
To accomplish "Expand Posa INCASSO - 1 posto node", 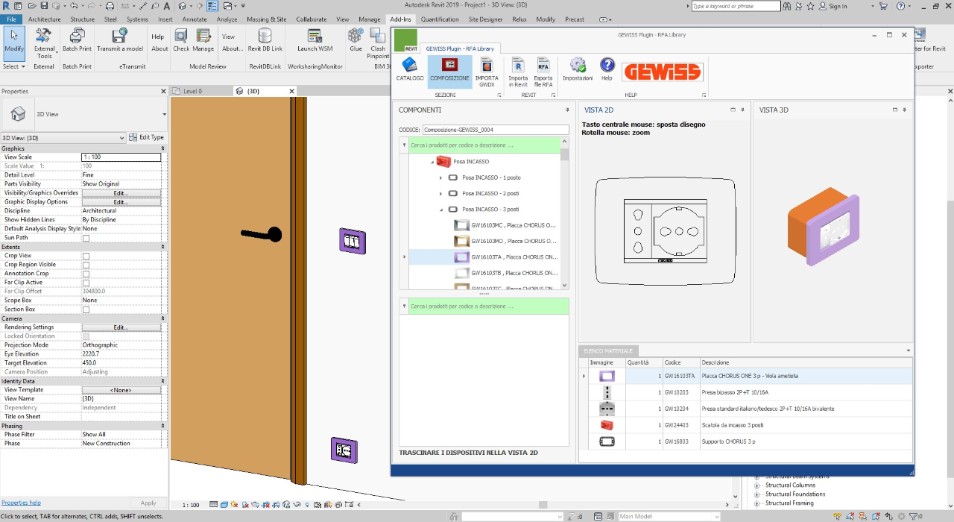I will (x=440, y=178).
